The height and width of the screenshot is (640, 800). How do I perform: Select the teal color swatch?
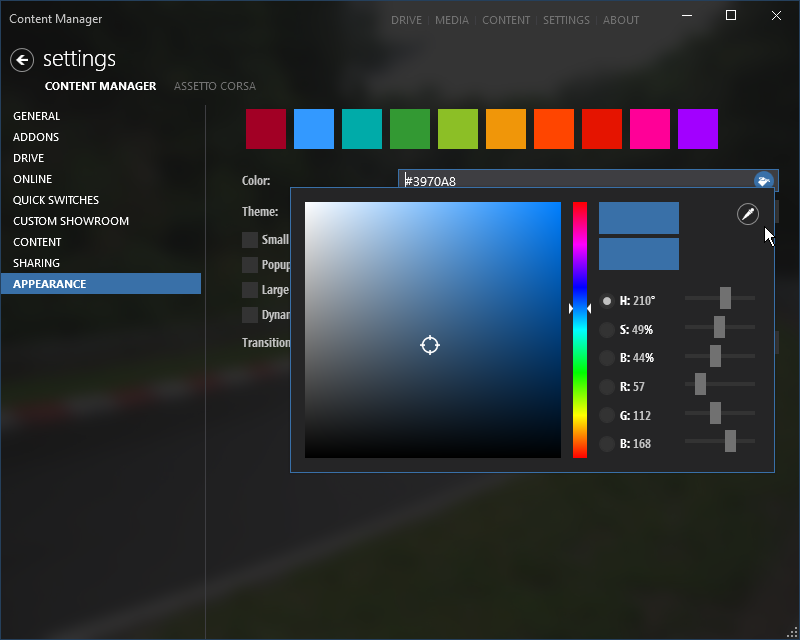pyautogui.click(x=361, y=129)
